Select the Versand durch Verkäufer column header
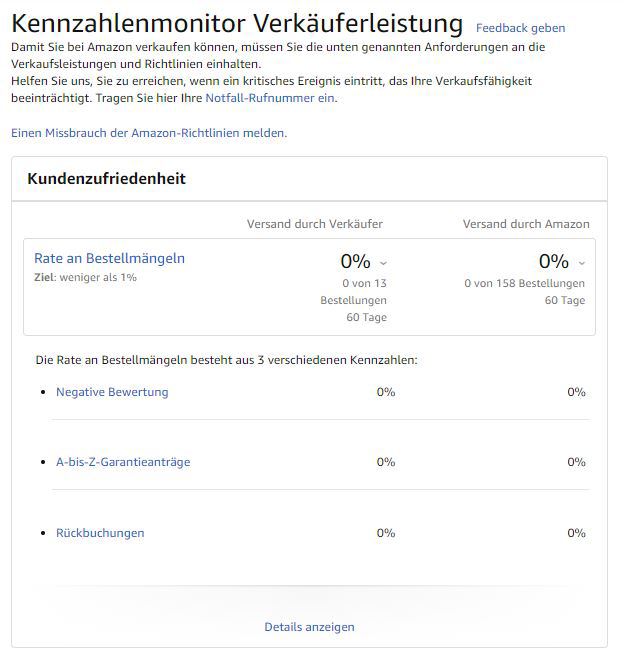This screenshot has height=664, width=627. pos(315,224)
